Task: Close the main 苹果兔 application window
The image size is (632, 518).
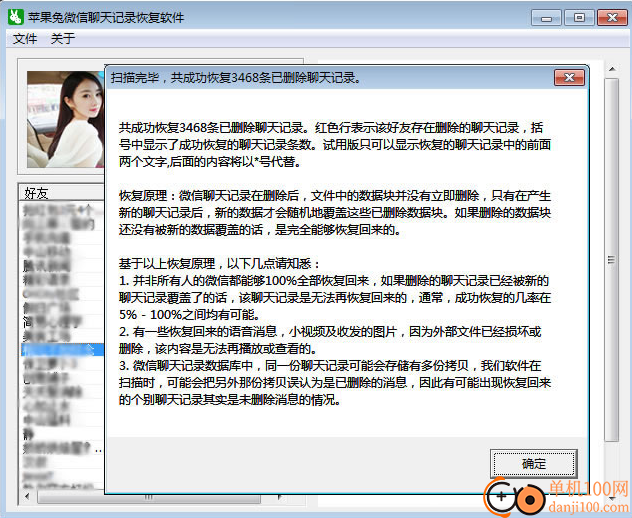Action: 612,18
